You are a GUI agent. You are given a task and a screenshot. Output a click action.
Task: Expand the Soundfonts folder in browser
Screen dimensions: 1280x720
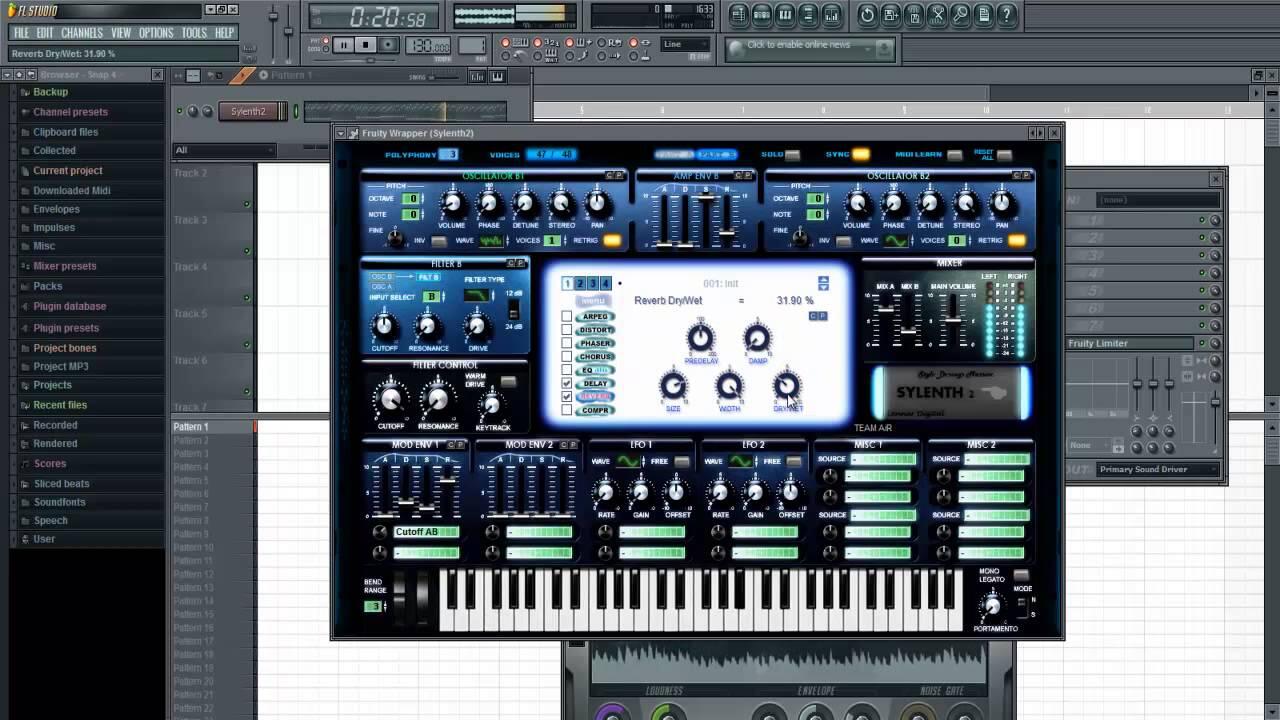(59, 502)
